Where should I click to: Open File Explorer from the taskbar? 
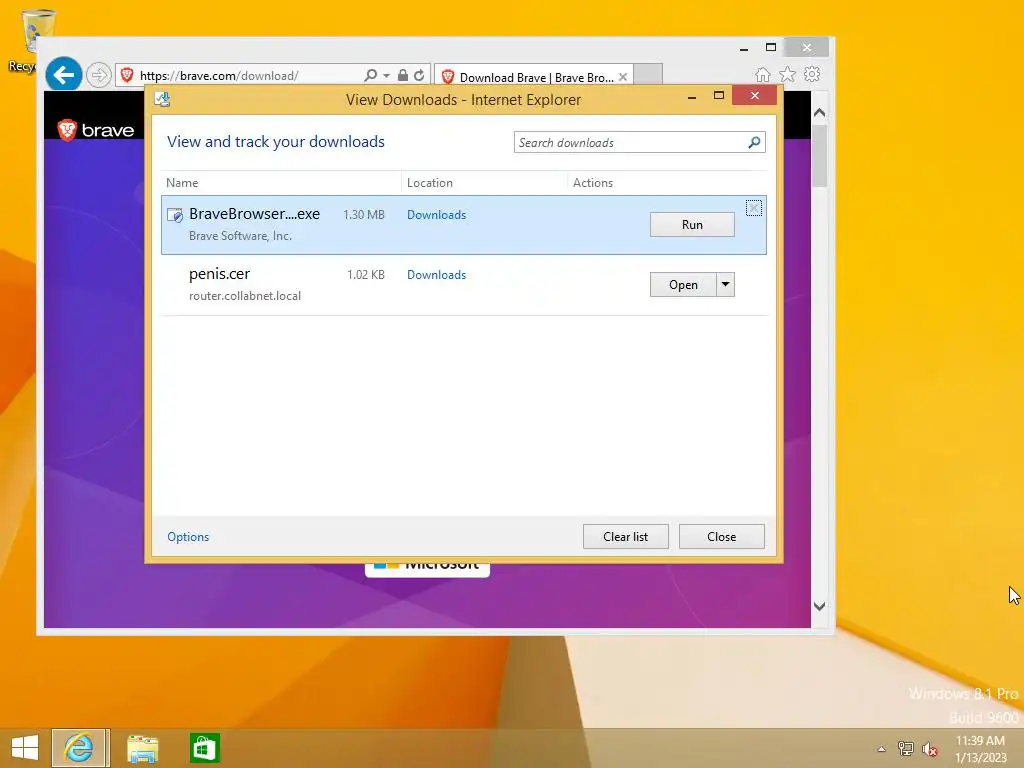tap(142, 748)
